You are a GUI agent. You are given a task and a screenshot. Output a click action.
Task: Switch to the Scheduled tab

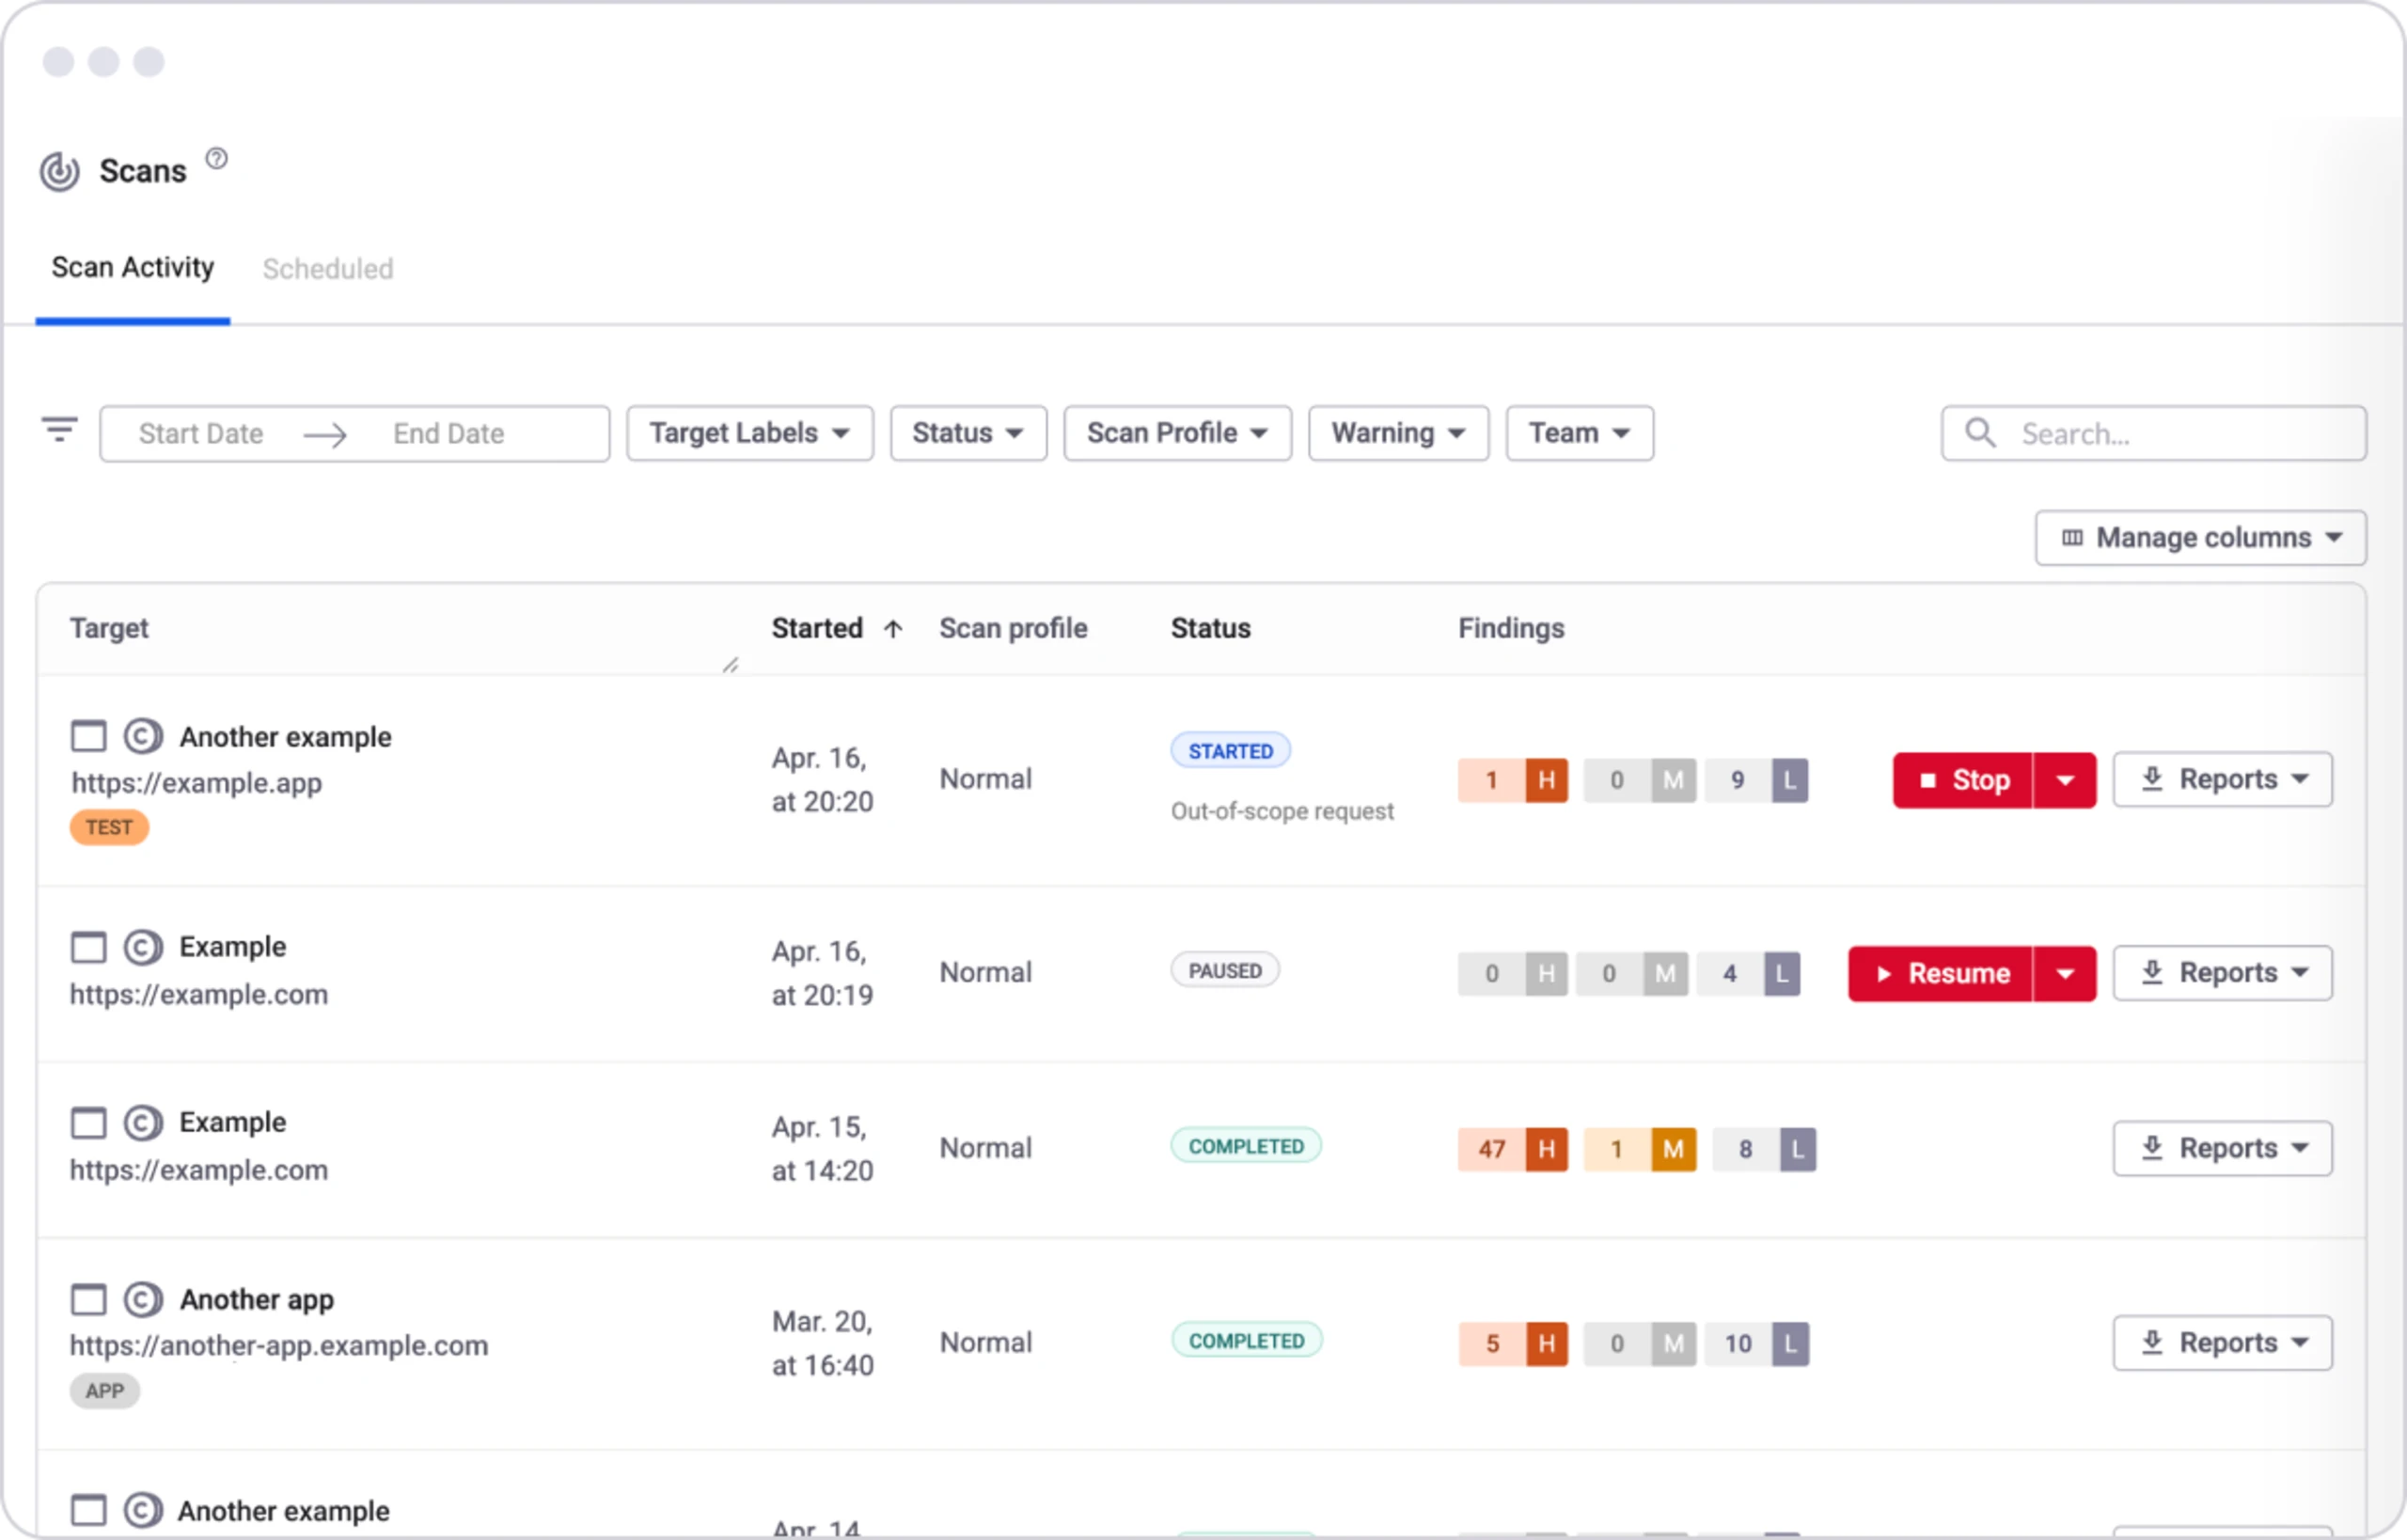tap(328, 269)
